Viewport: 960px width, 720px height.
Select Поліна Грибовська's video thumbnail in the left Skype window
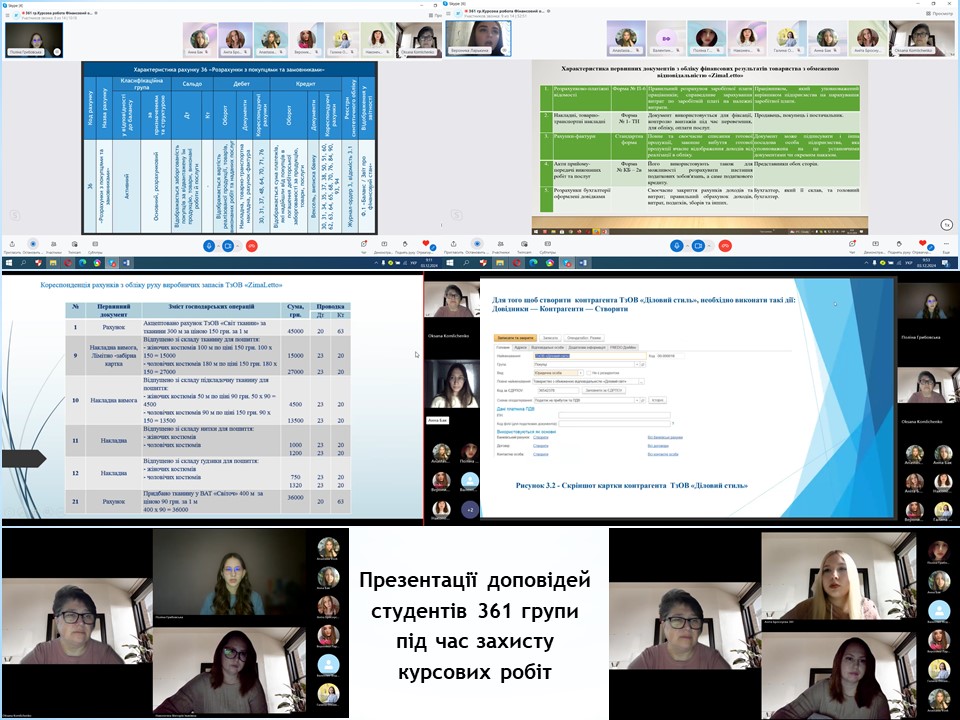[34, 40]
